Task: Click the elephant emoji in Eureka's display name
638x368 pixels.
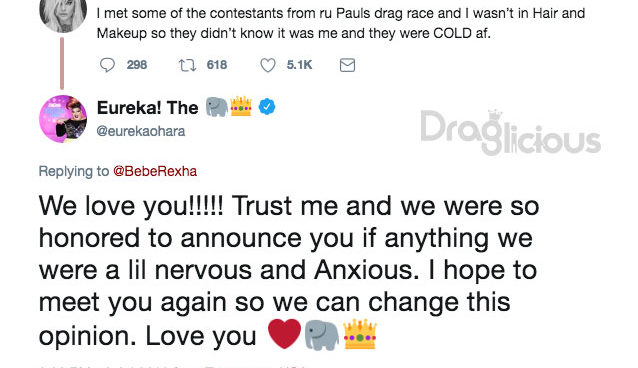Action: [x=216, y=107]
